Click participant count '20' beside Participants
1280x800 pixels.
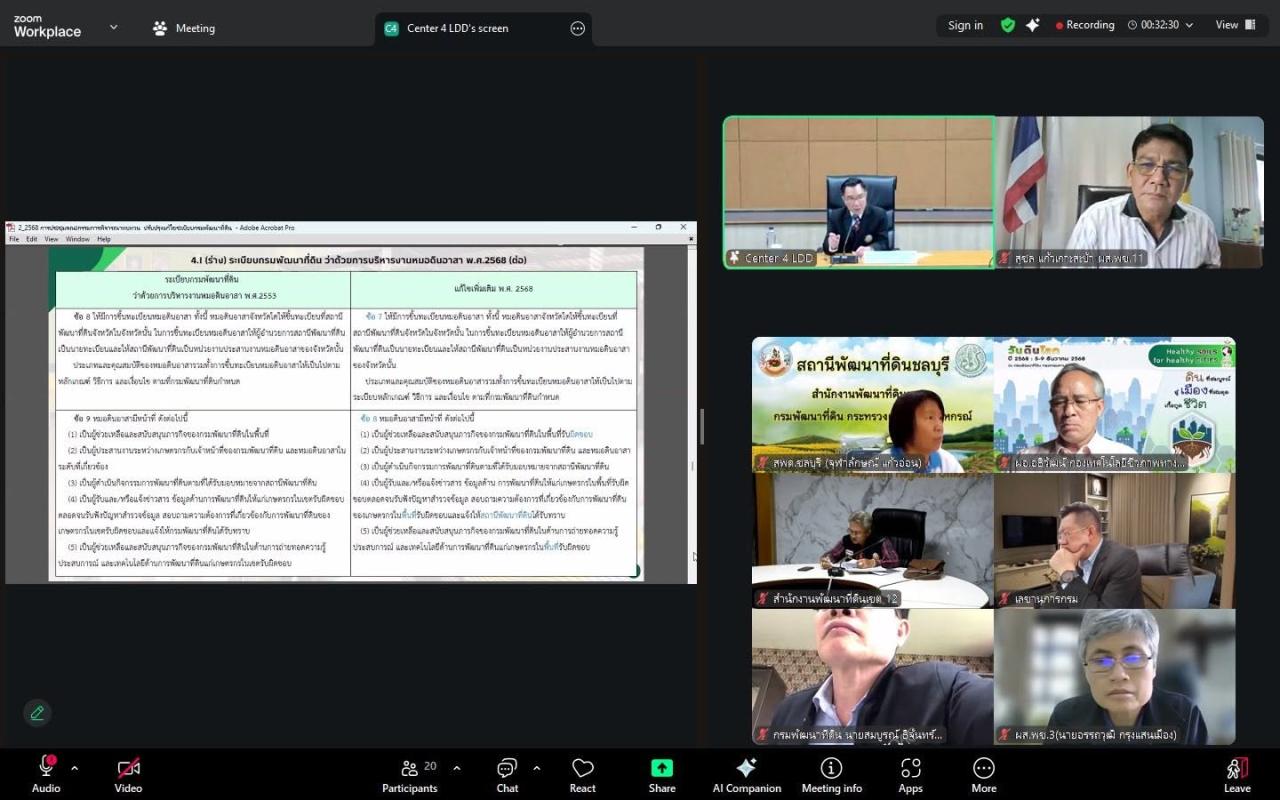coord(430,766)
